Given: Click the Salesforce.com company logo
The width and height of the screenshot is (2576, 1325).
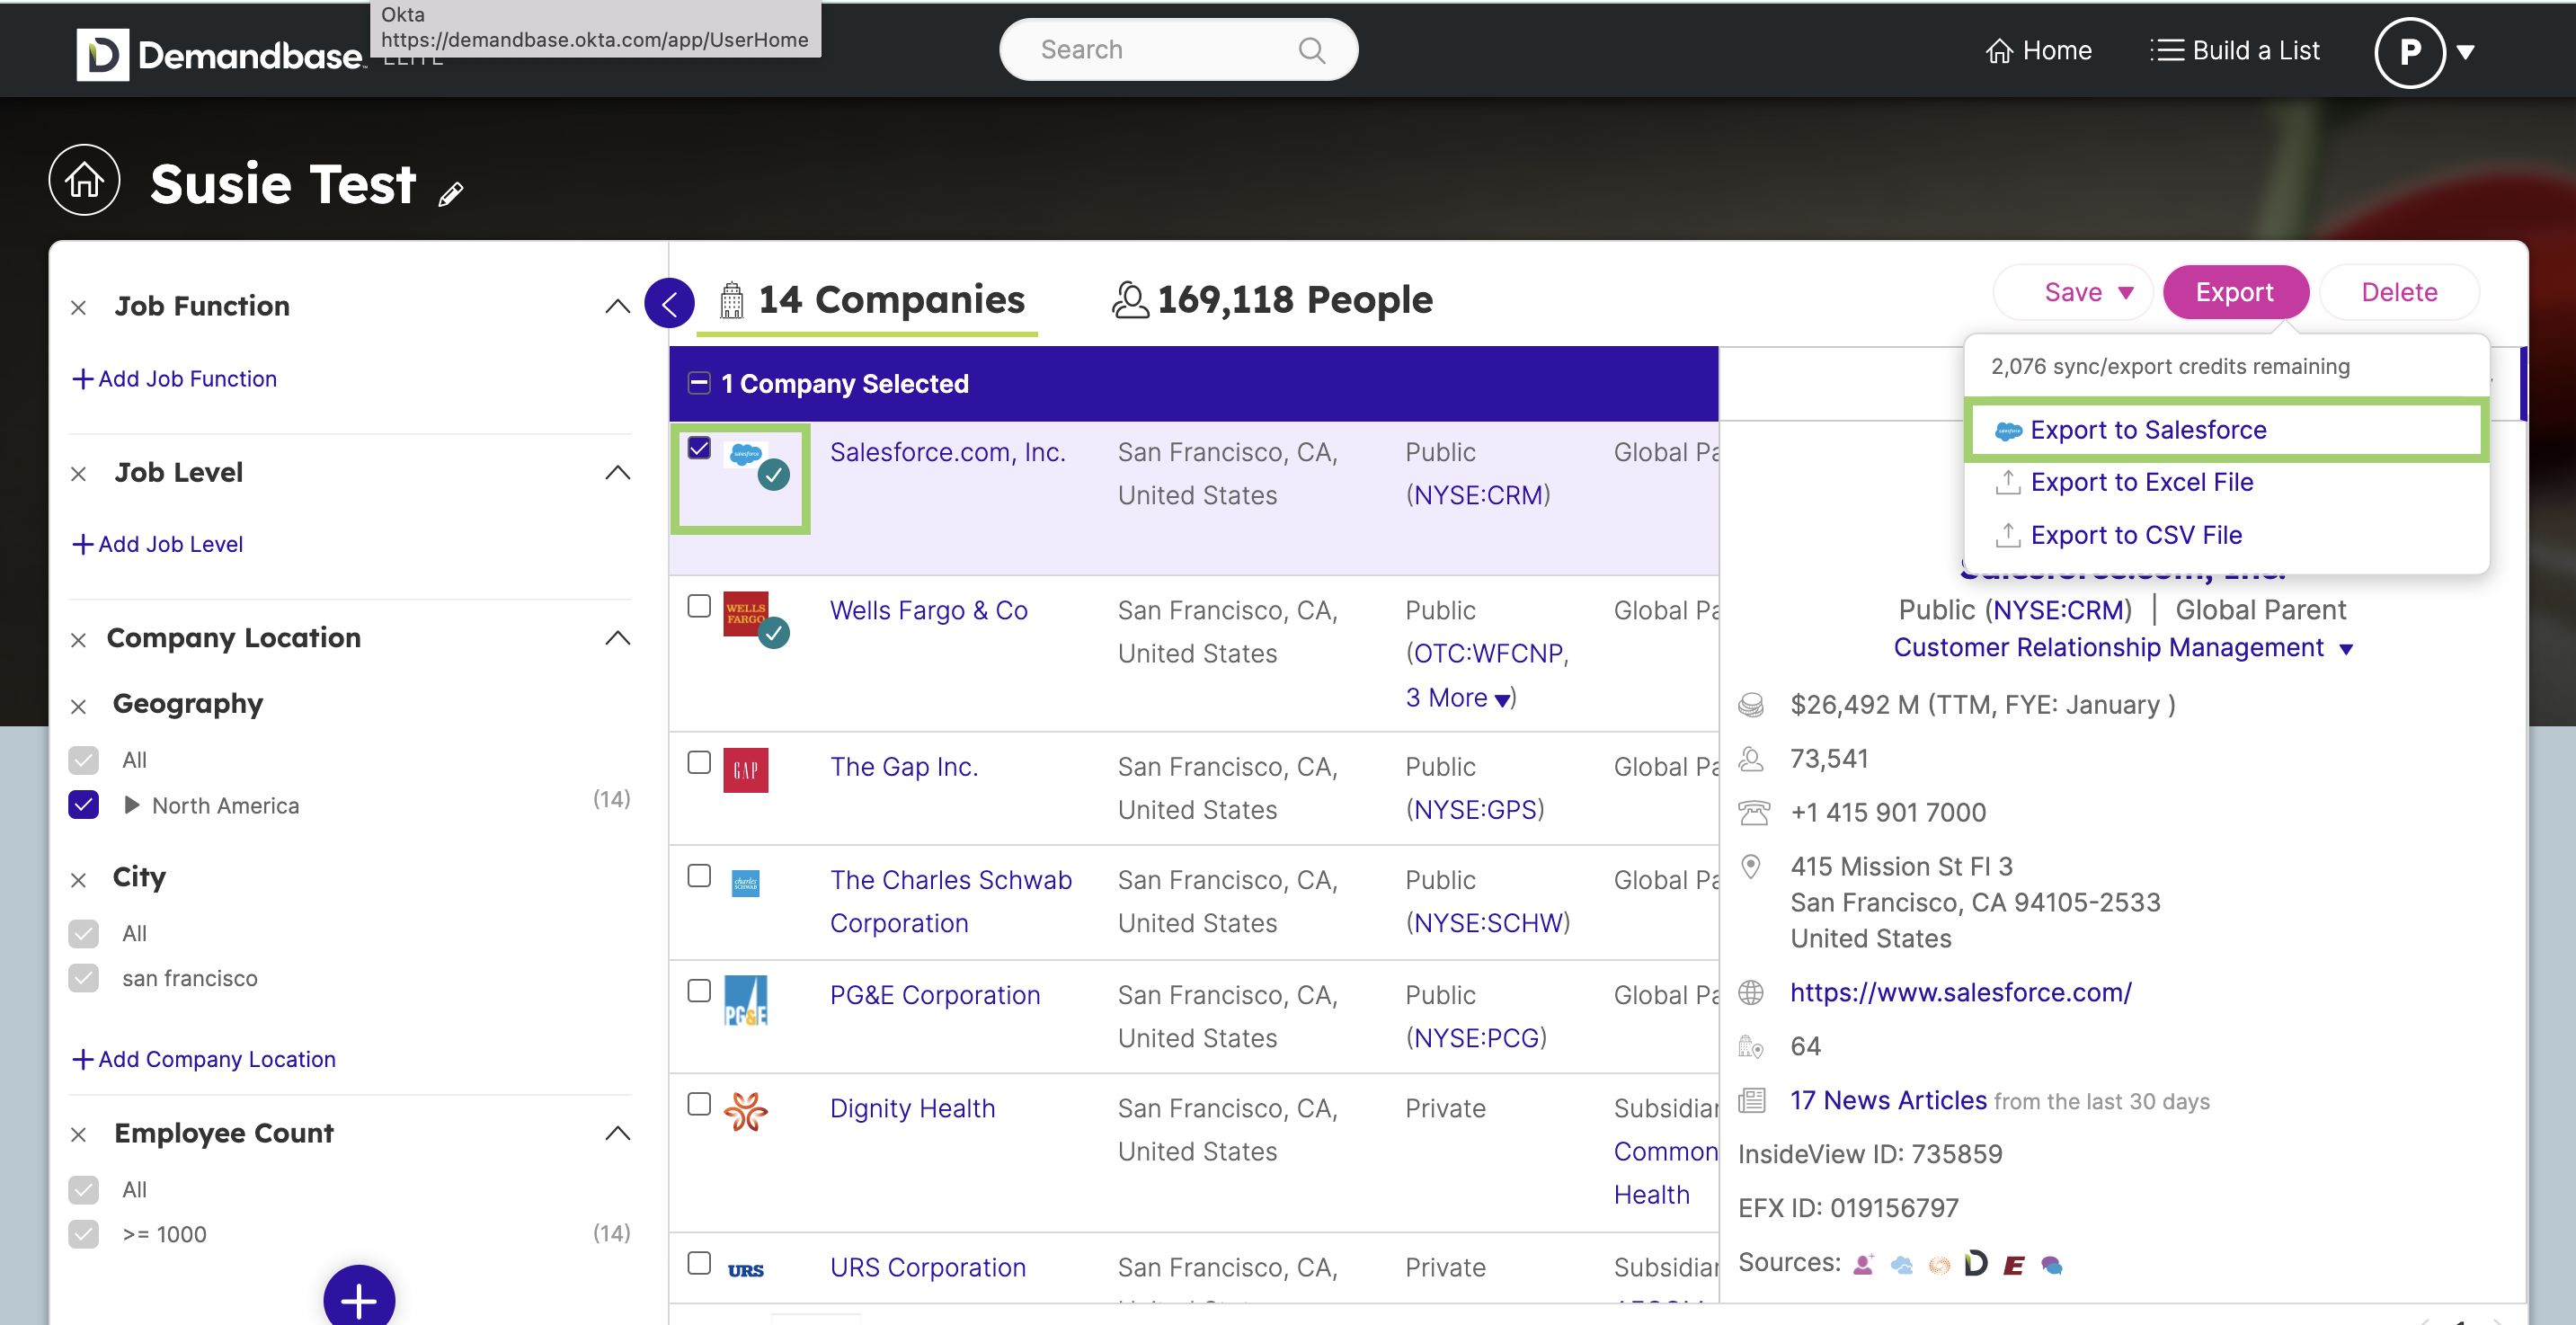Looking at the screenshot, I should tap(746, 454).
